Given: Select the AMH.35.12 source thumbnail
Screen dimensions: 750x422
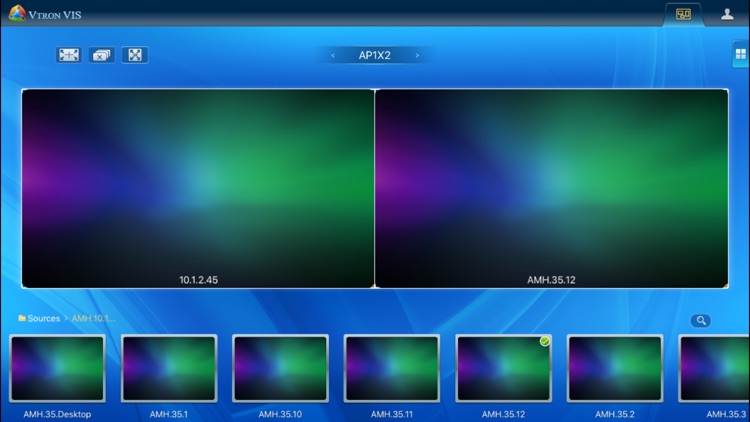Looking at the screenshot, I should (503, 368).
